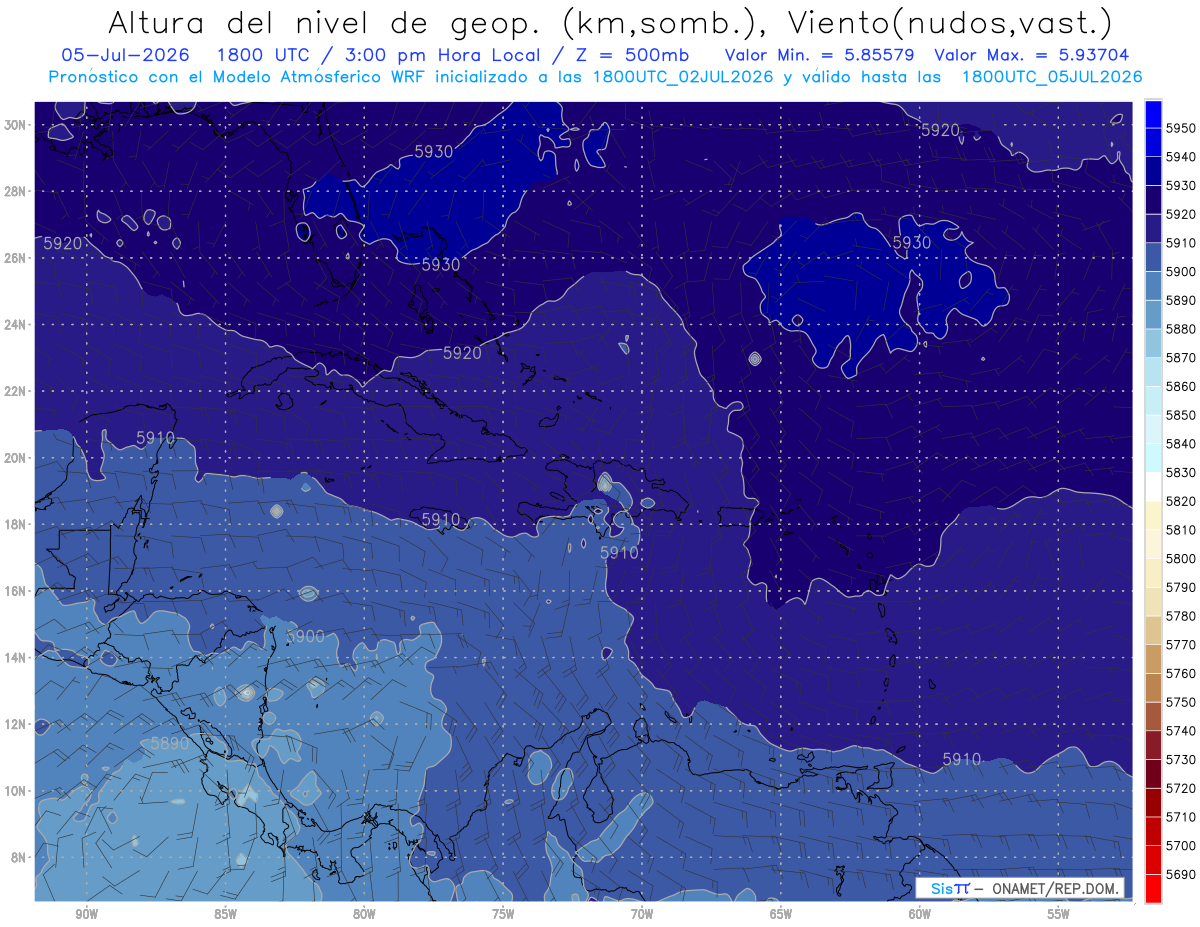Click the 5740 colorbar tick label
Viewport: 1200px width, 927px height.
(x=1180, y=731)
